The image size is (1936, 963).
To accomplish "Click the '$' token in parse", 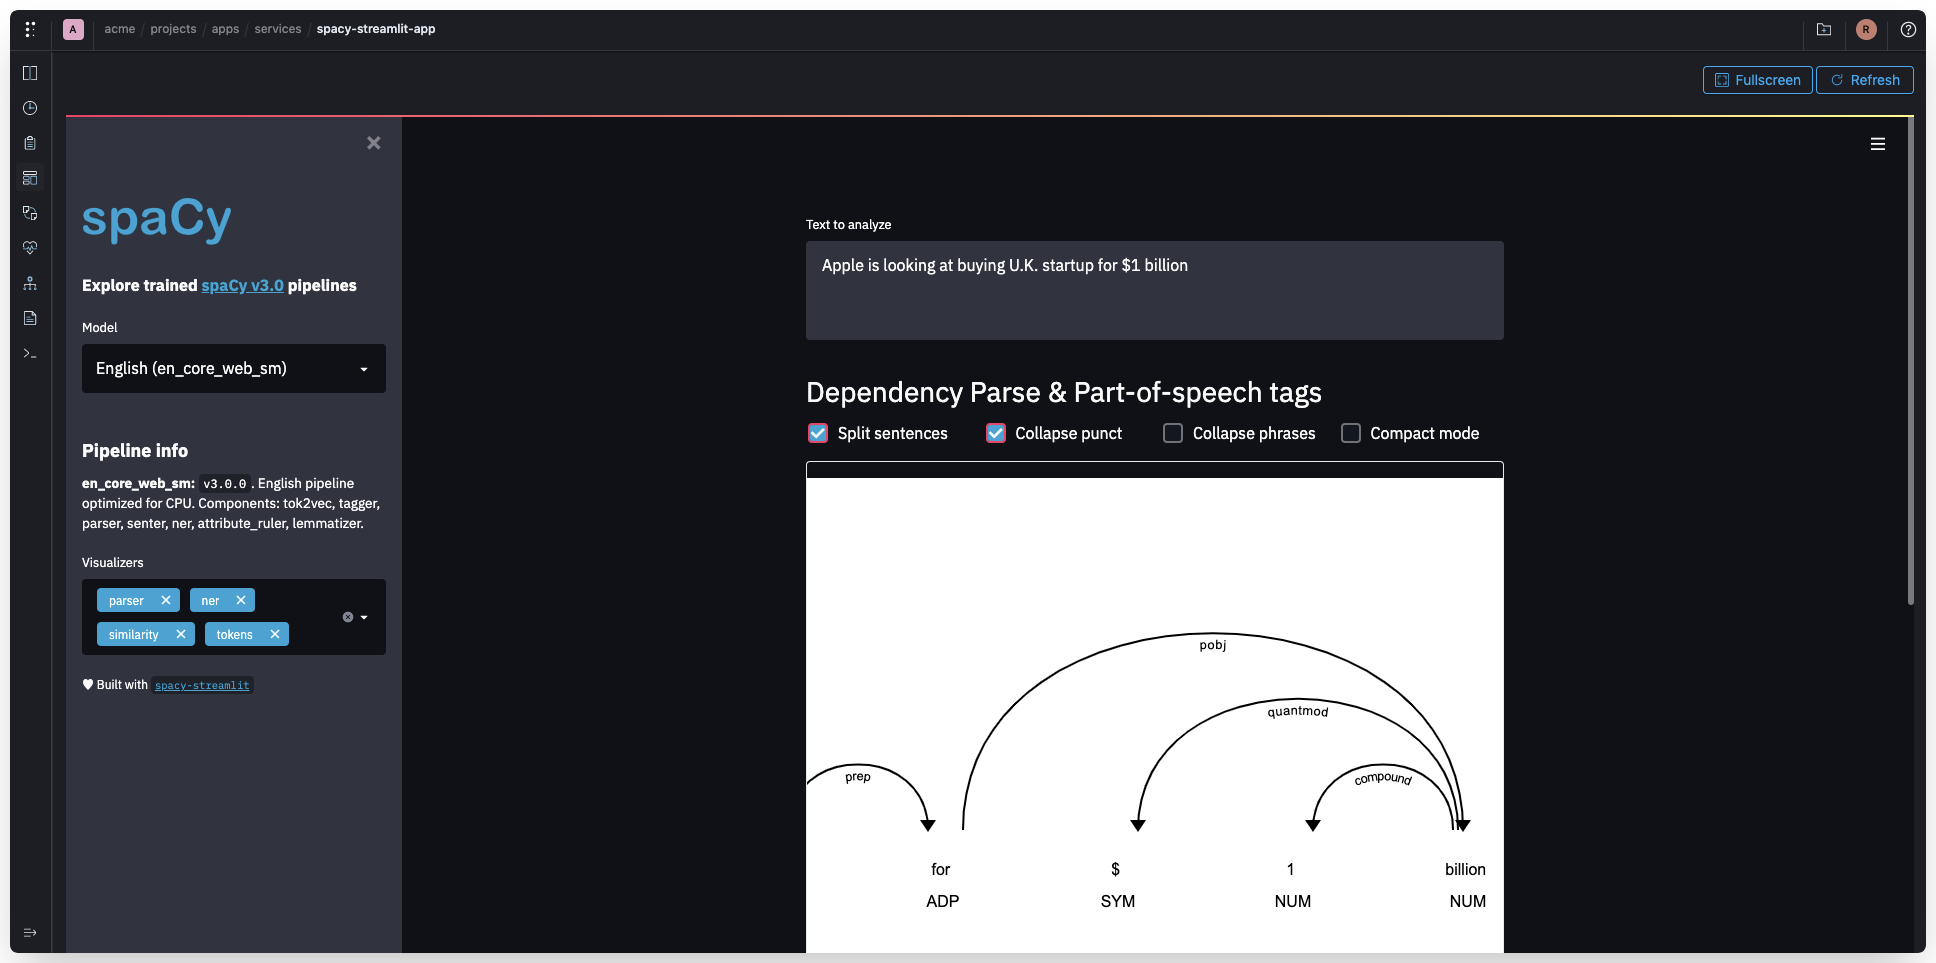I will (x=1116, y=869).
